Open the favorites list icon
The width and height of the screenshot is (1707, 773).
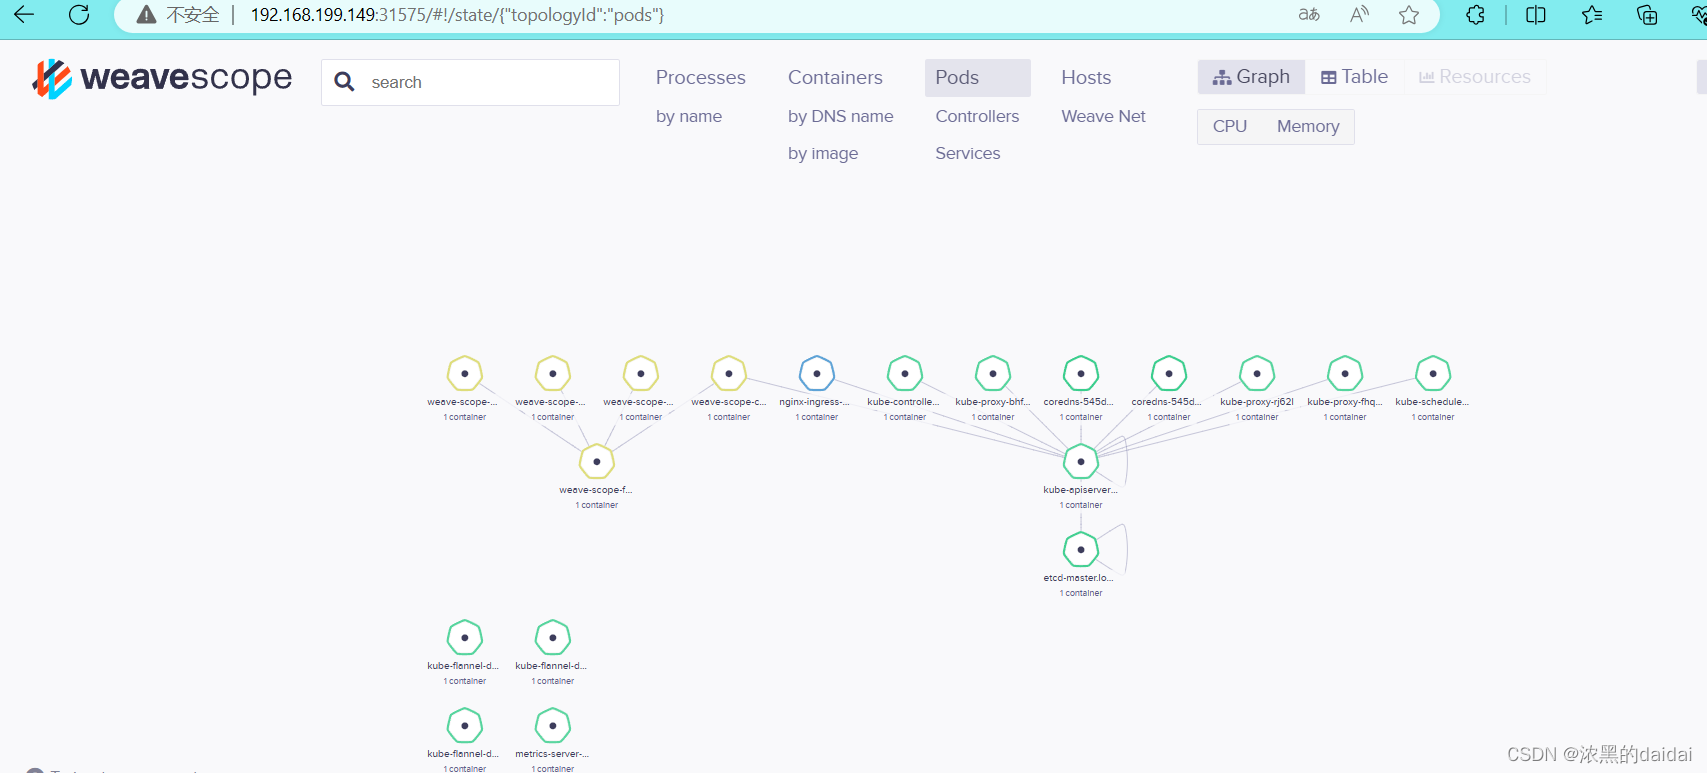pyautogui.click(x=1592, y=15)
